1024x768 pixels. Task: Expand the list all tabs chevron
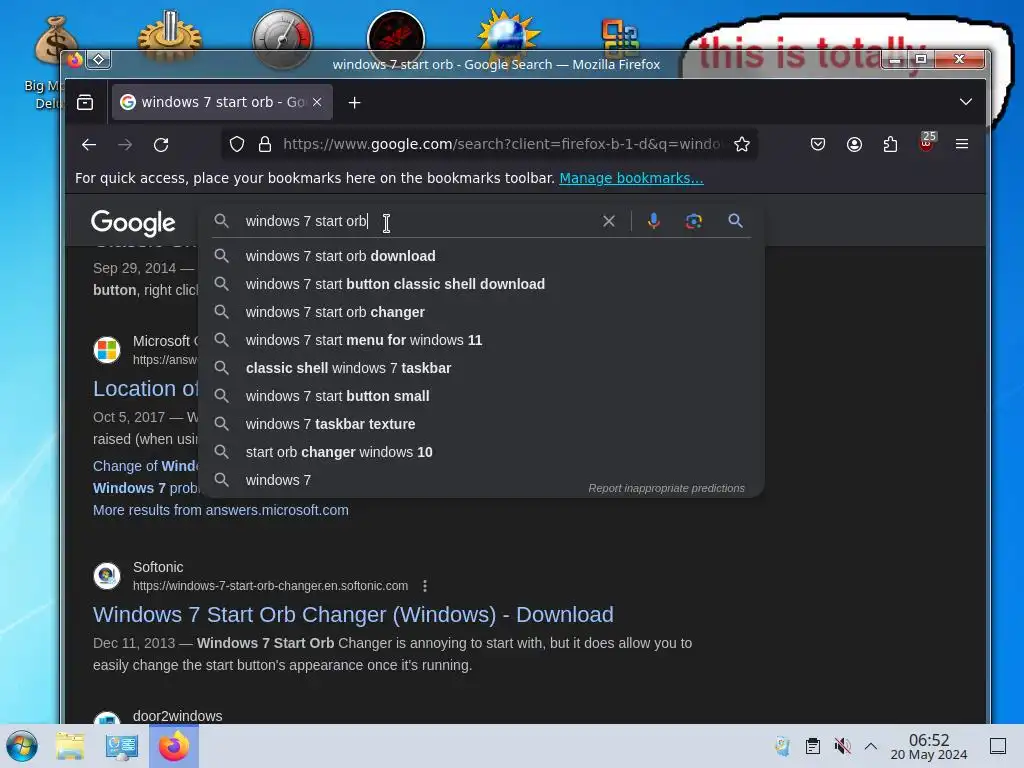965,102
